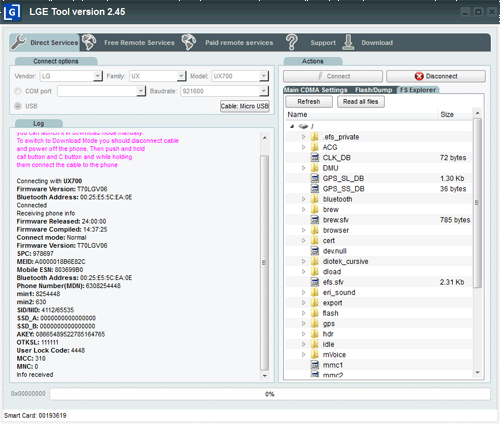Click the 0% progress bar
The width and height of the screenshot is (500, 424).
(x=270, y=394)
